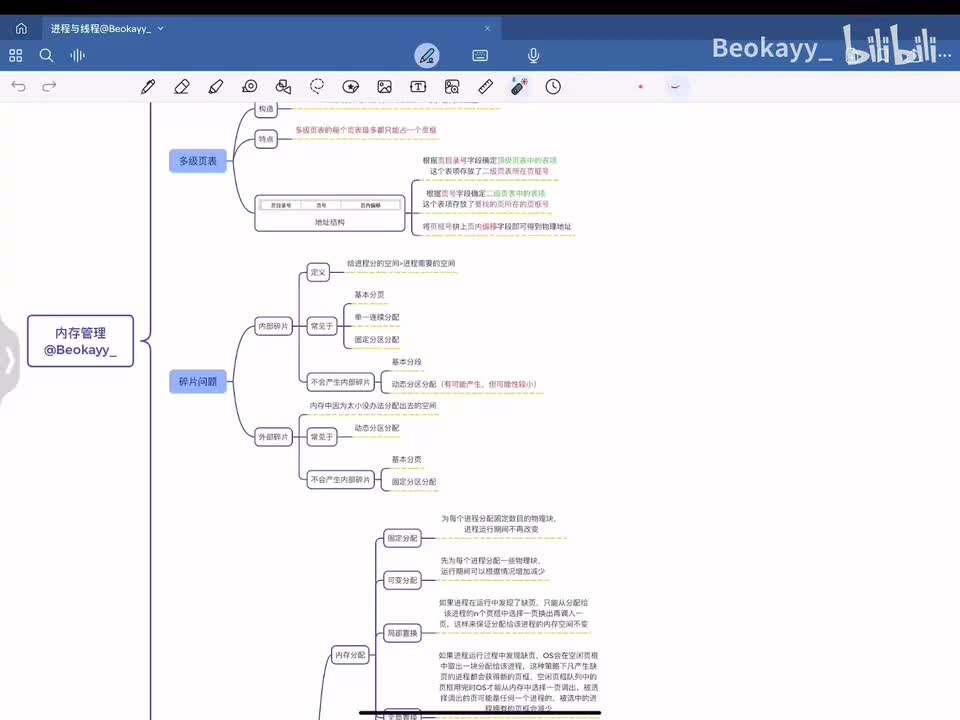The height and width of the screenshot is (720, 960).
Task: Pick the highlighter tool
Action: pyautogui.click(x=216, y=87)
